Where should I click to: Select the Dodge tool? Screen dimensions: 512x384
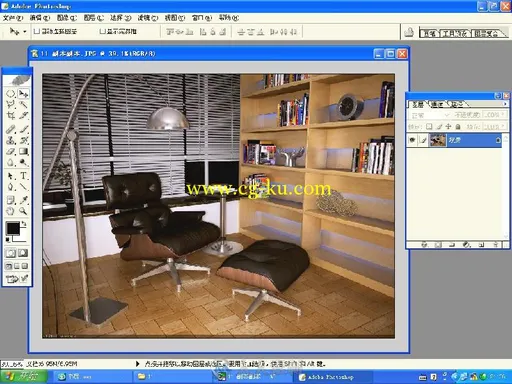pos(23,163)
